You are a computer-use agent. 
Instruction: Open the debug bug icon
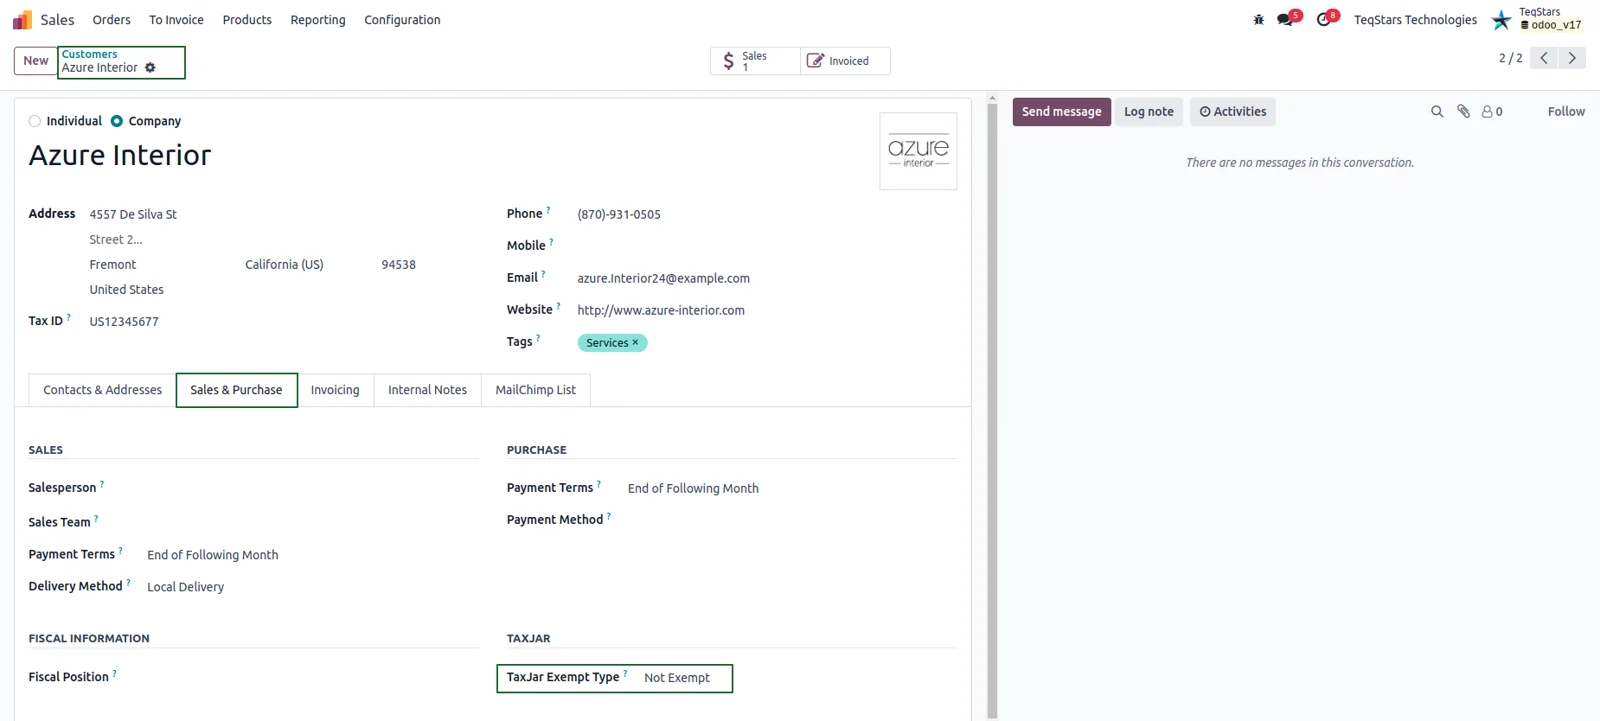click(x=1259, y=20)
